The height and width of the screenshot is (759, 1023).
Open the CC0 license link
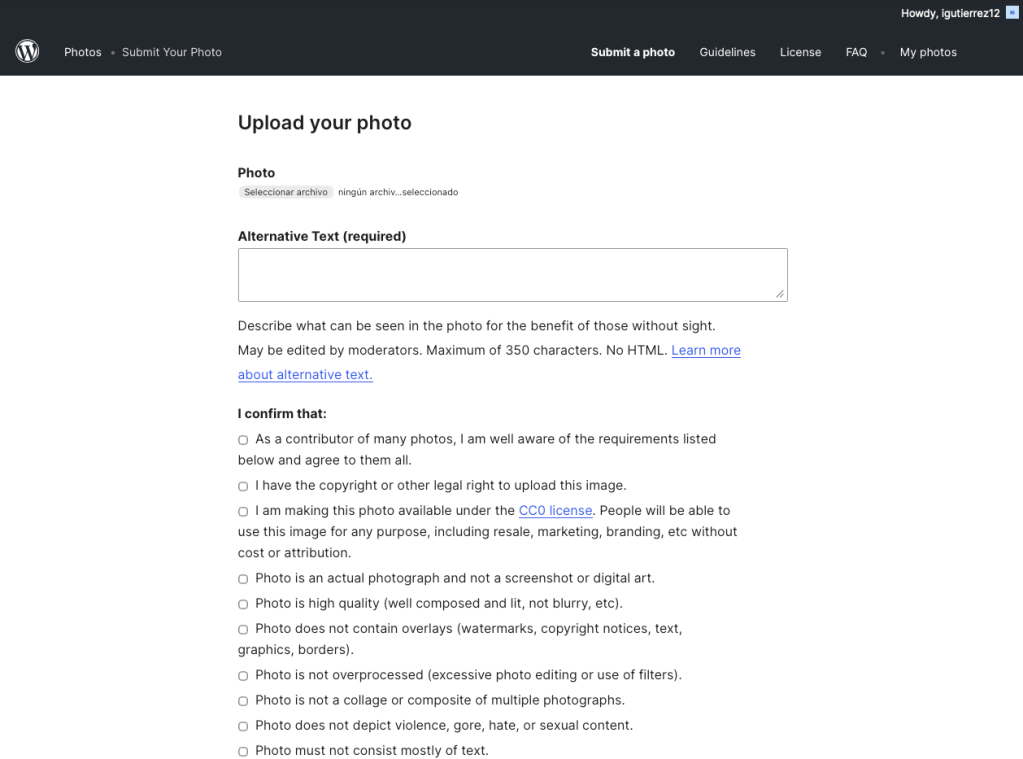(555, 510)
